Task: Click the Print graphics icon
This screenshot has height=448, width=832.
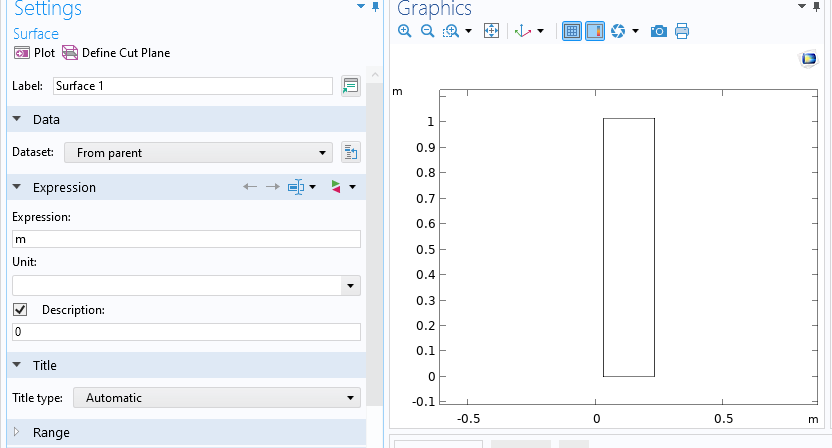Action: (682, 32)
